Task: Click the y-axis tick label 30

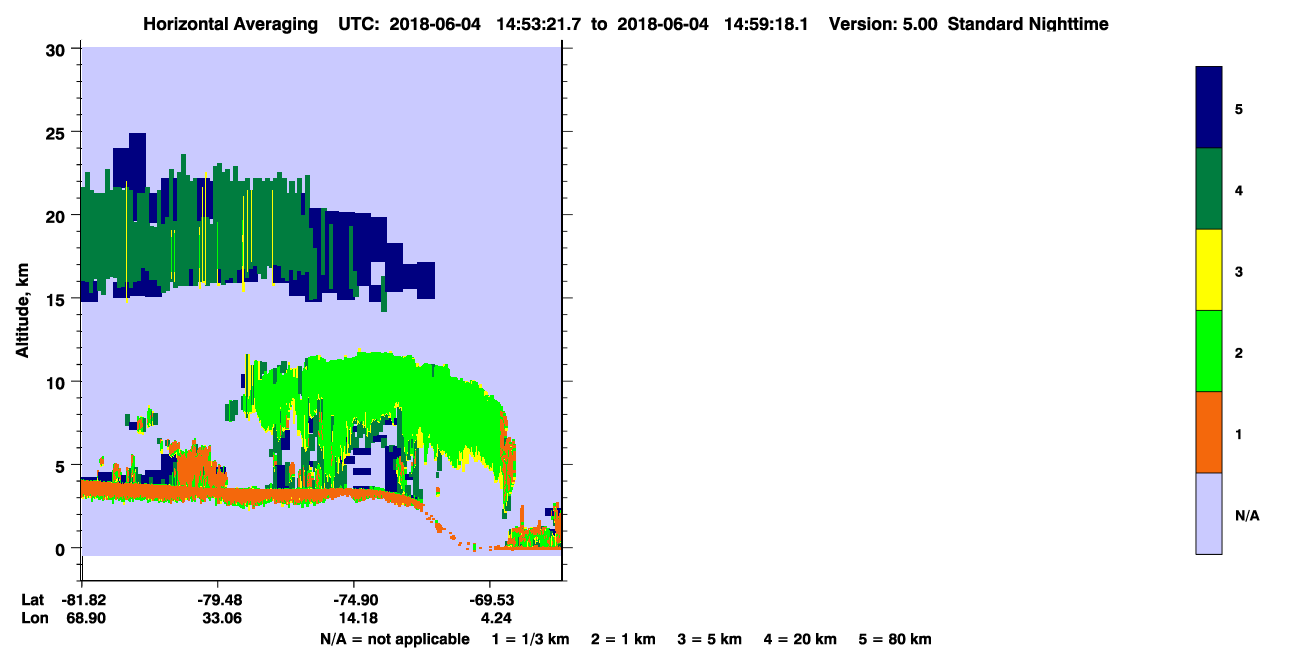Action: (x=58, y=49)
